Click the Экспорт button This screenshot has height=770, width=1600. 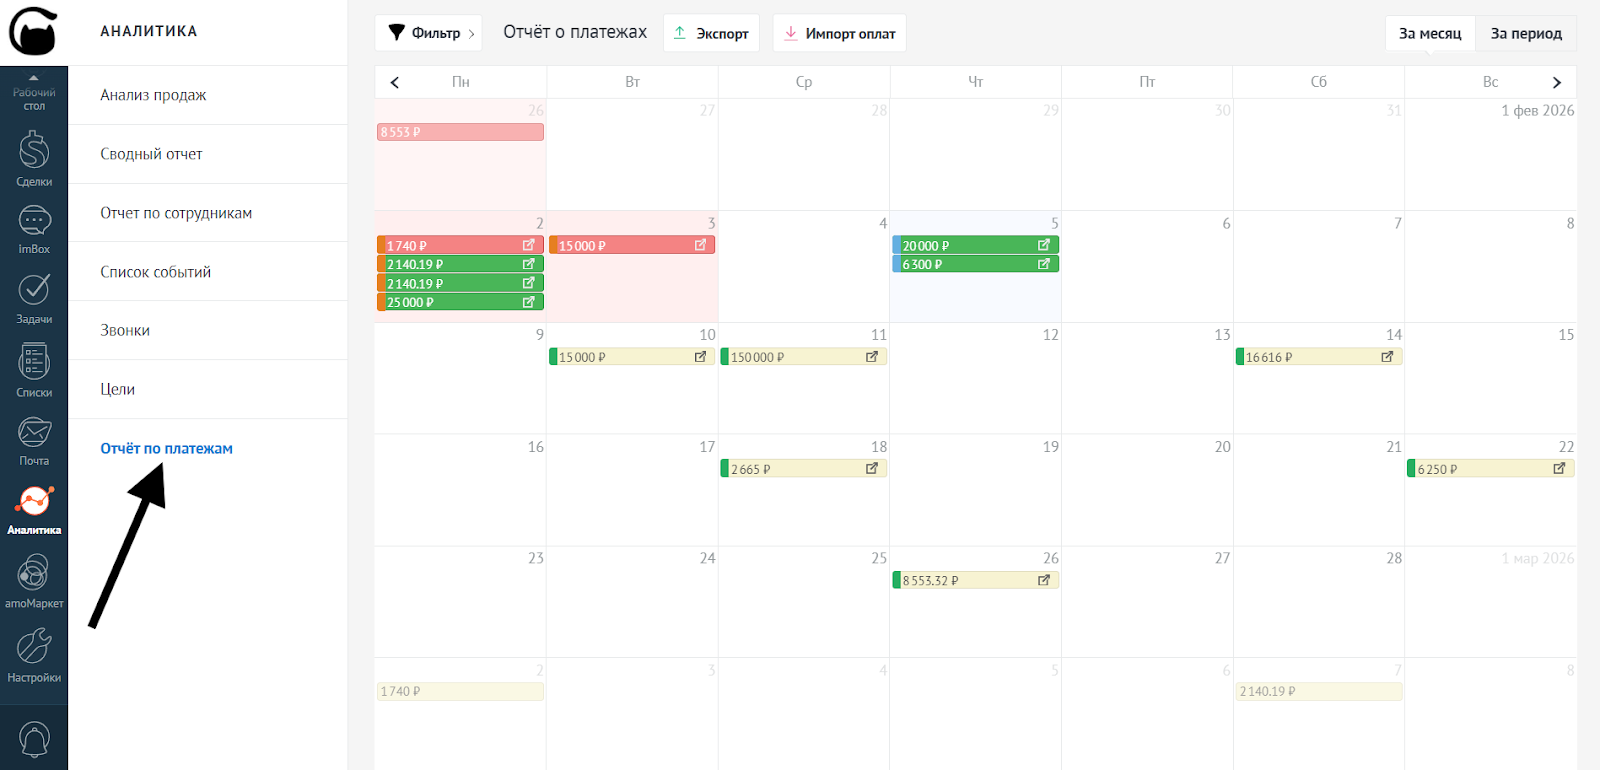(x=711, y=33)
